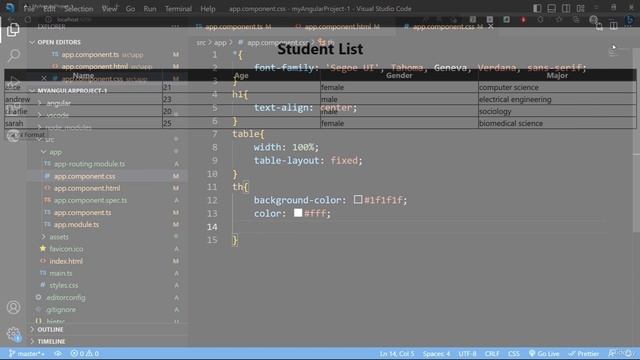The height and width of the screenshot is (360, 640).
Task: Open styles.css in the file tree
Action: (64, 285)
